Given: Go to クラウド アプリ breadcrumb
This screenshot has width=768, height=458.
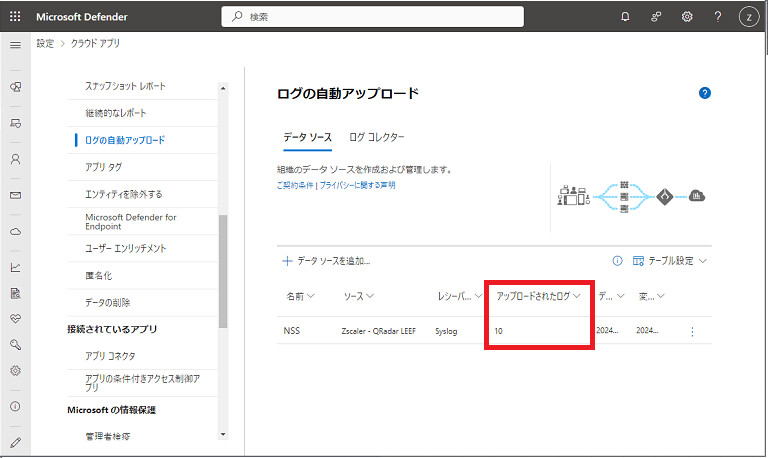Looking at the screenshot, I should tap(96, 43).
